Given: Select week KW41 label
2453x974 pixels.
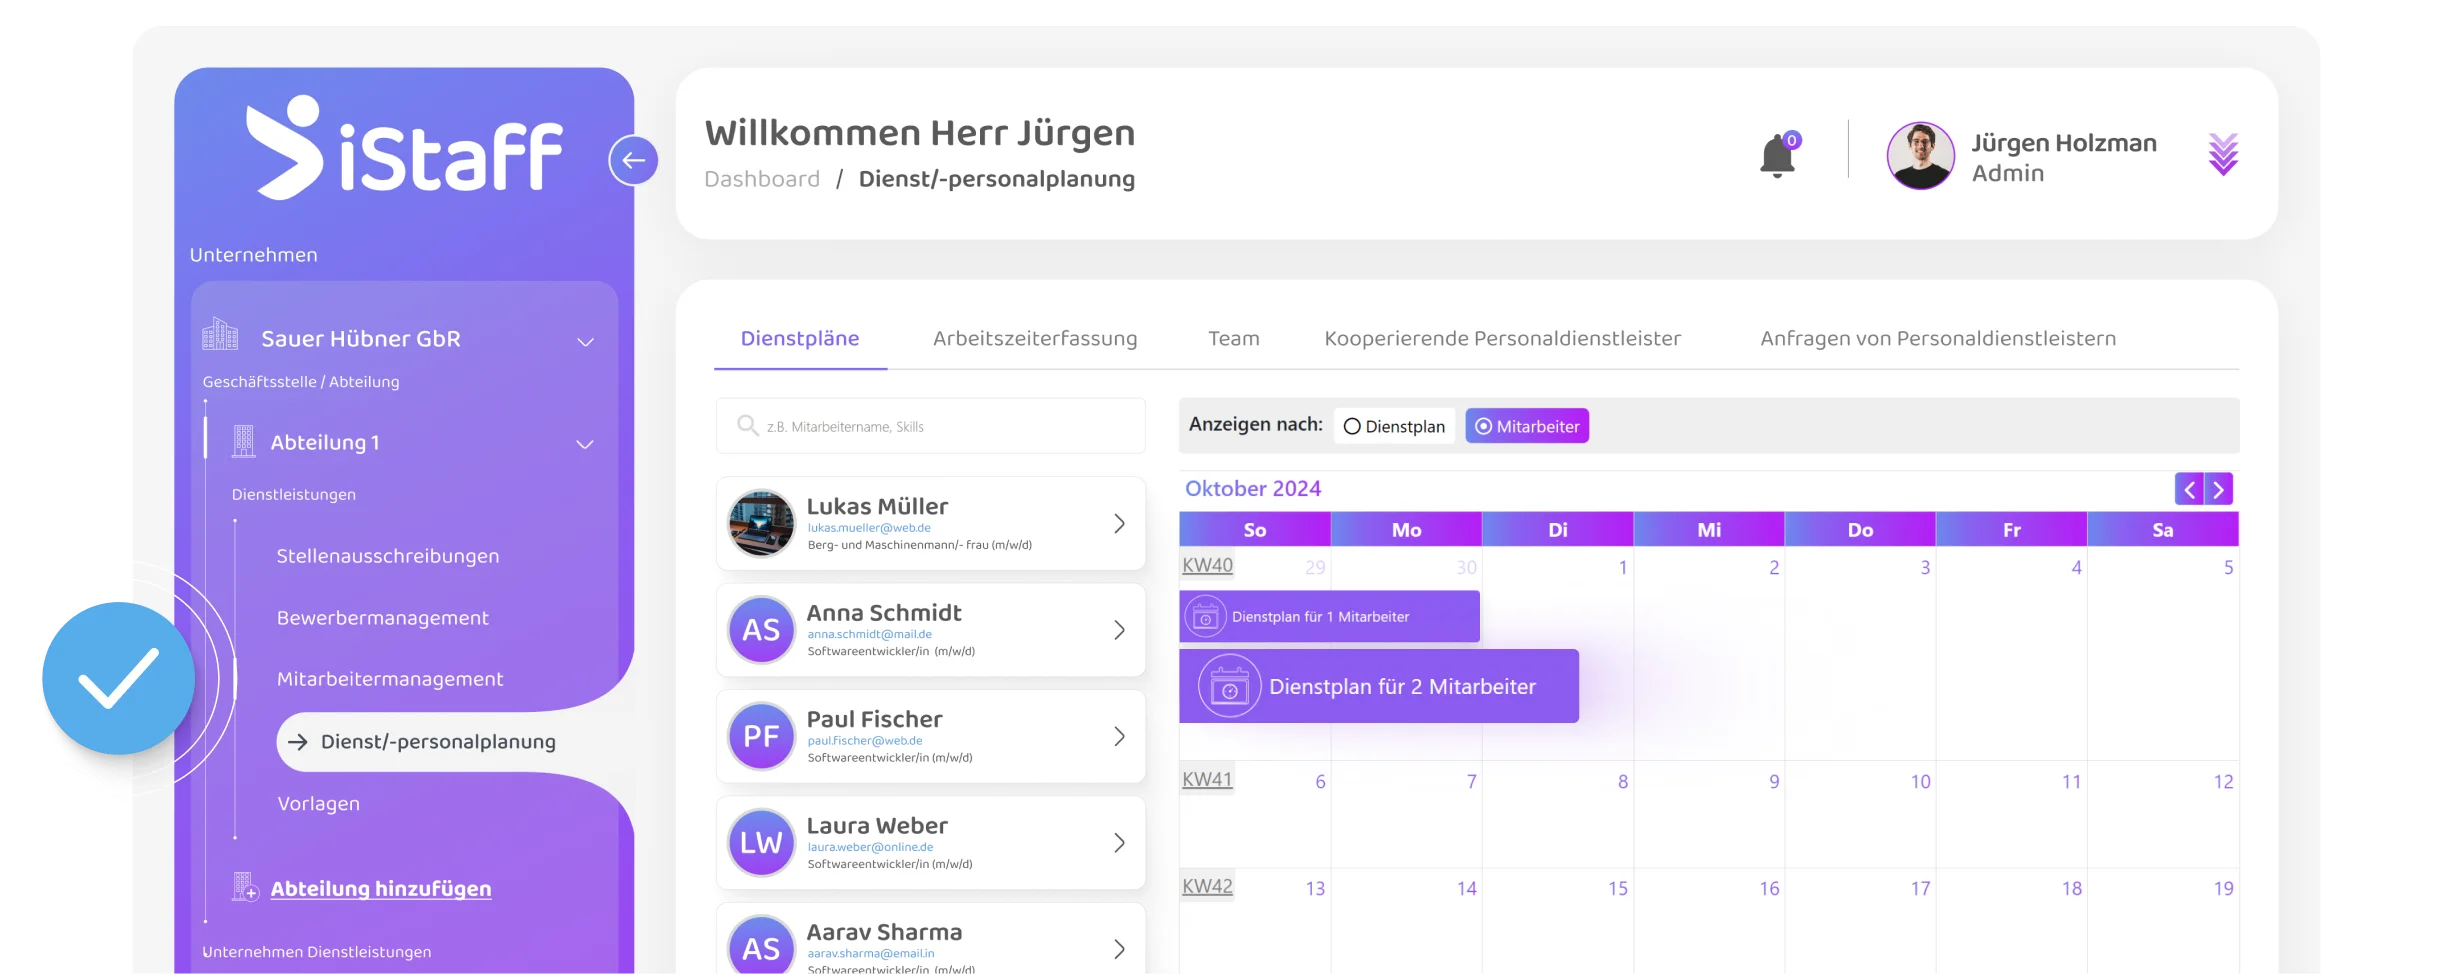Looking at the screenshot, I should [1207, 779].
